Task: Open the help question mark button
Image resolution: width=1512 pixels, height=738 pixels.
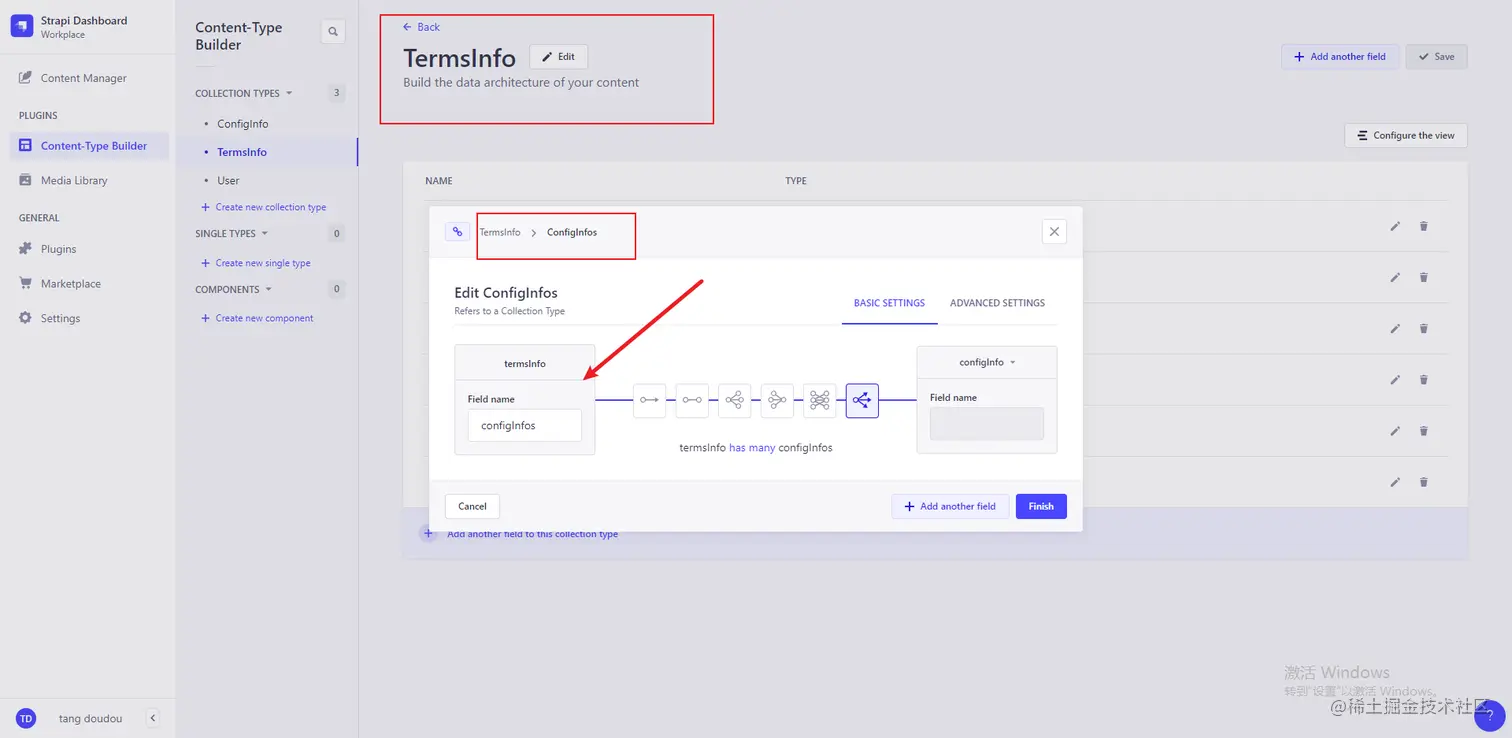Action: click(1489, 716)
